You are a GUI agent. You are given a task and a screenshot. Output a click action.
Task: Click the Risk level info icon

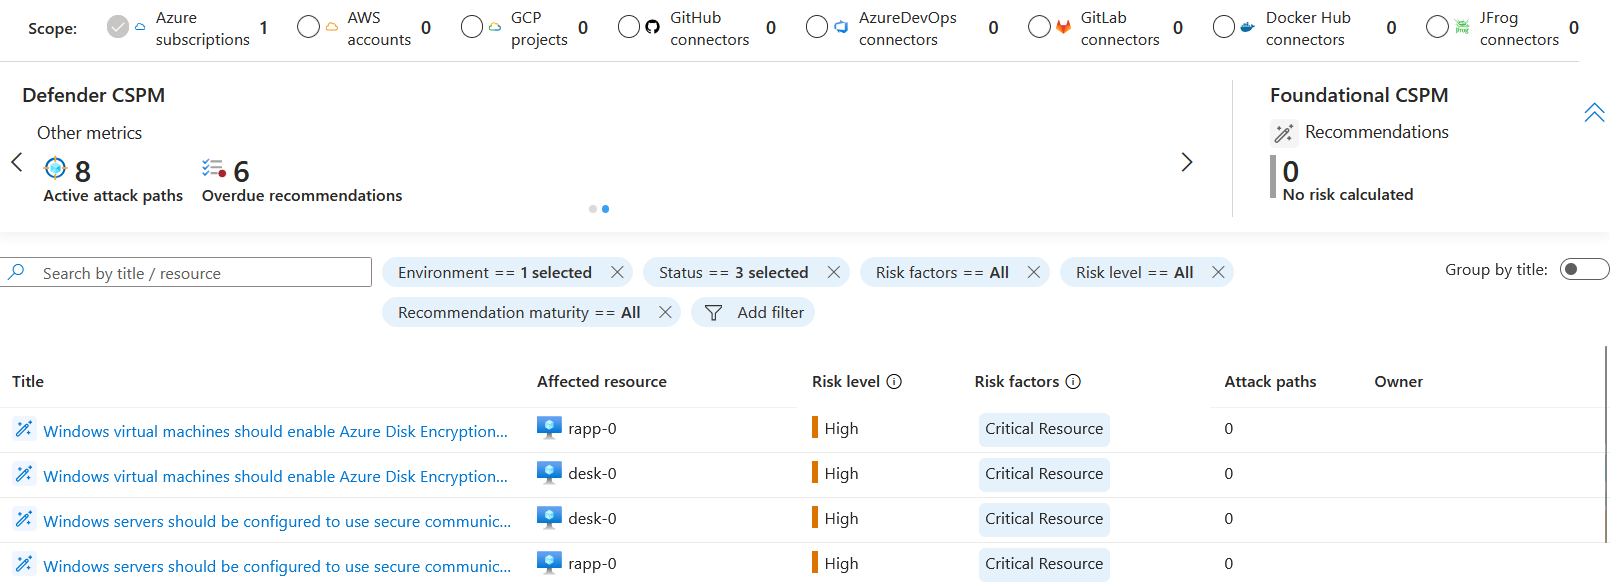coord(894,381)
